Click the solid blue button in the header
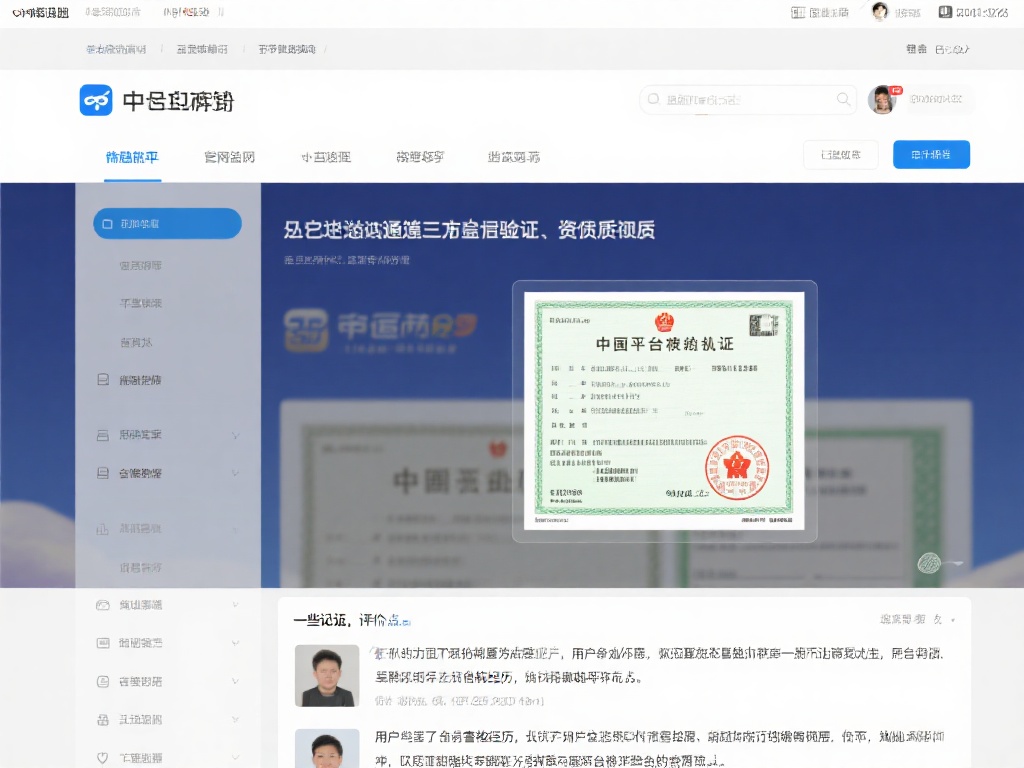The width and height of the screenshot is (1024, 768). pos(931,154)
